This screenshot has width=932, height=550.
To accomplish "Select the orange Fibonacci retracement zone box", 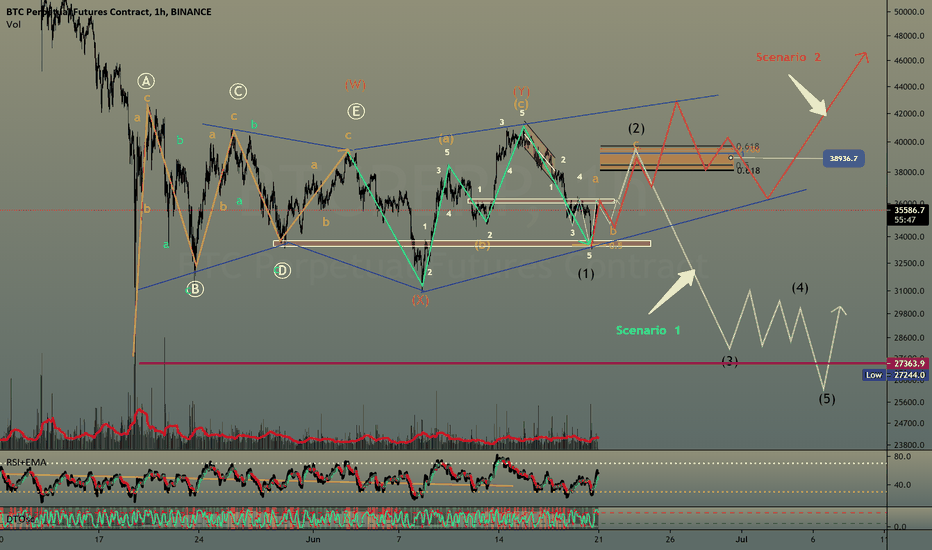I will tap(666, 158).
